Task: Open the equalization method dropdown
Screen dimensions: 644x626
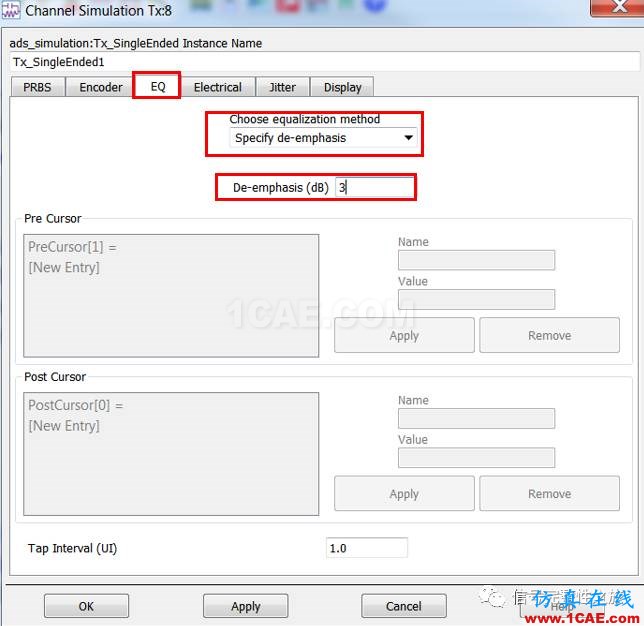Action: [x=323, y=138]
